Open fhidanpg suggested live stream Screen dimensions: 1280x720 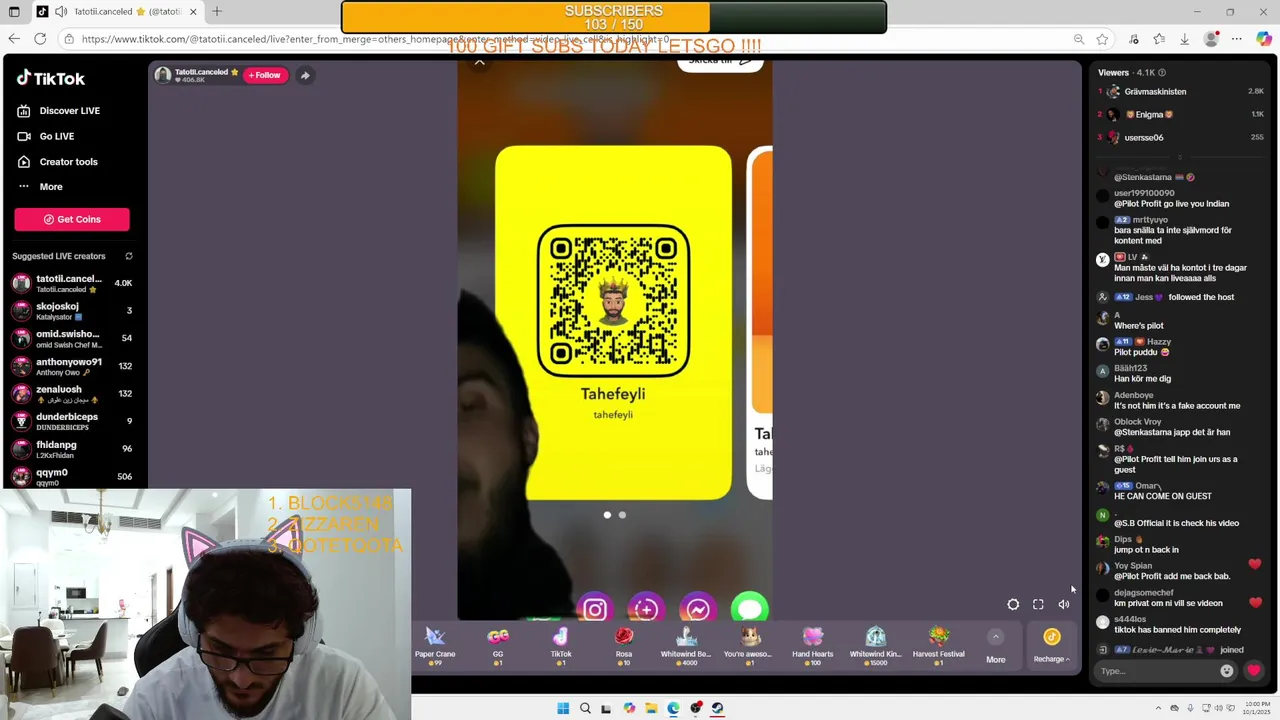(x=72, y=449)
